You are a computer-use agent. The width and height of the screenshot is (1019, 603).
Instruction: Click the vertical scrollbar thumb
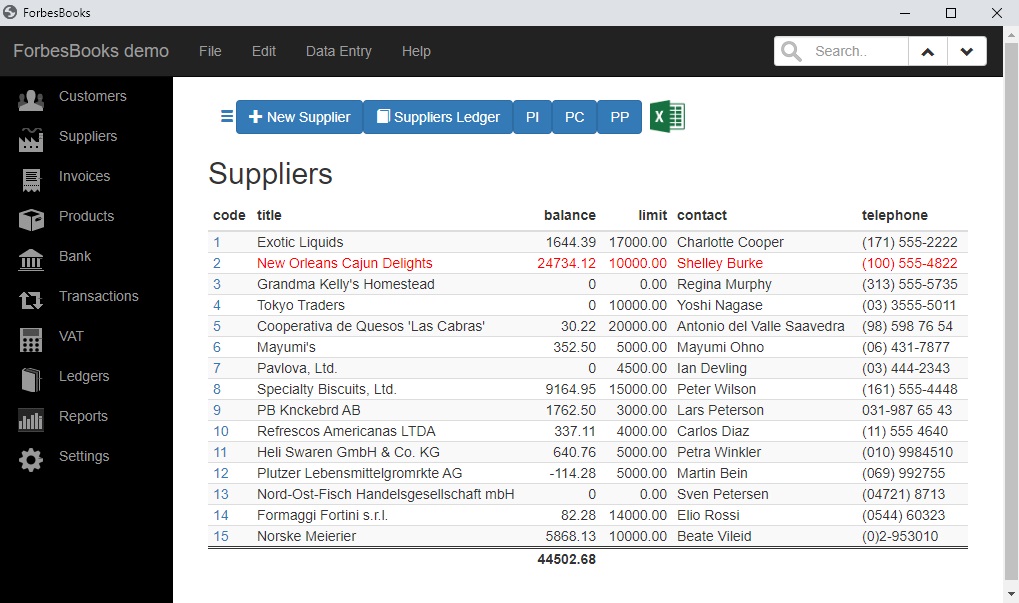coord(1011,309)
